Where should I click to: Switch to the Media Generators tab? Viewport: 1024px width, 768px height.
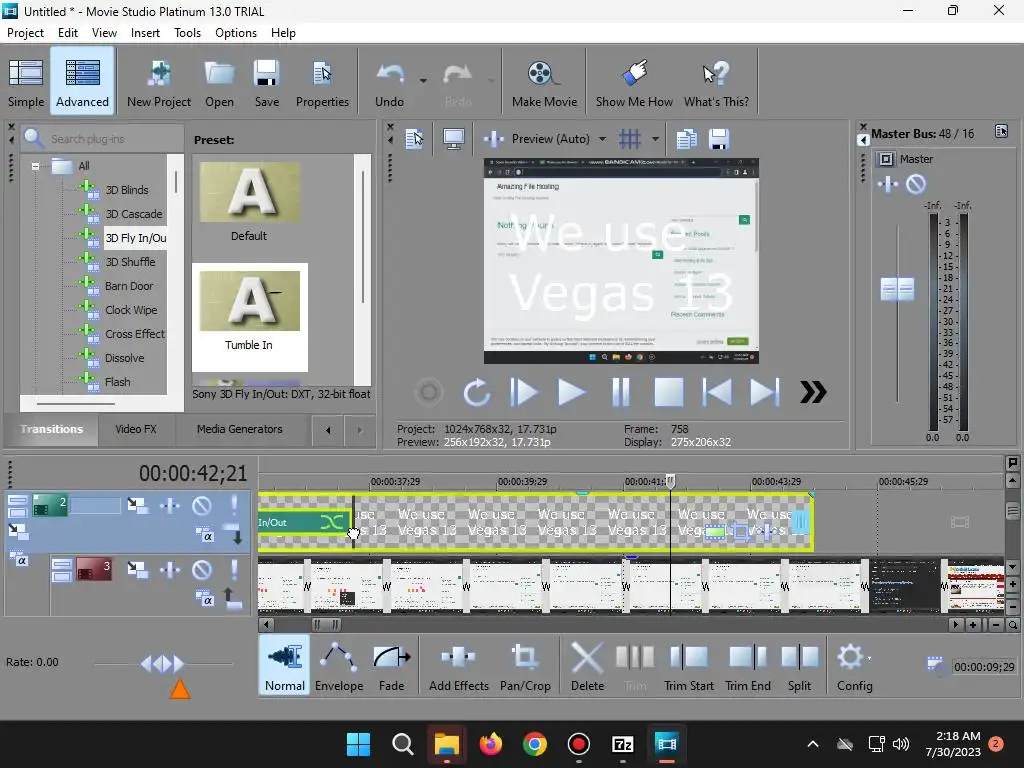coord(240,429)
